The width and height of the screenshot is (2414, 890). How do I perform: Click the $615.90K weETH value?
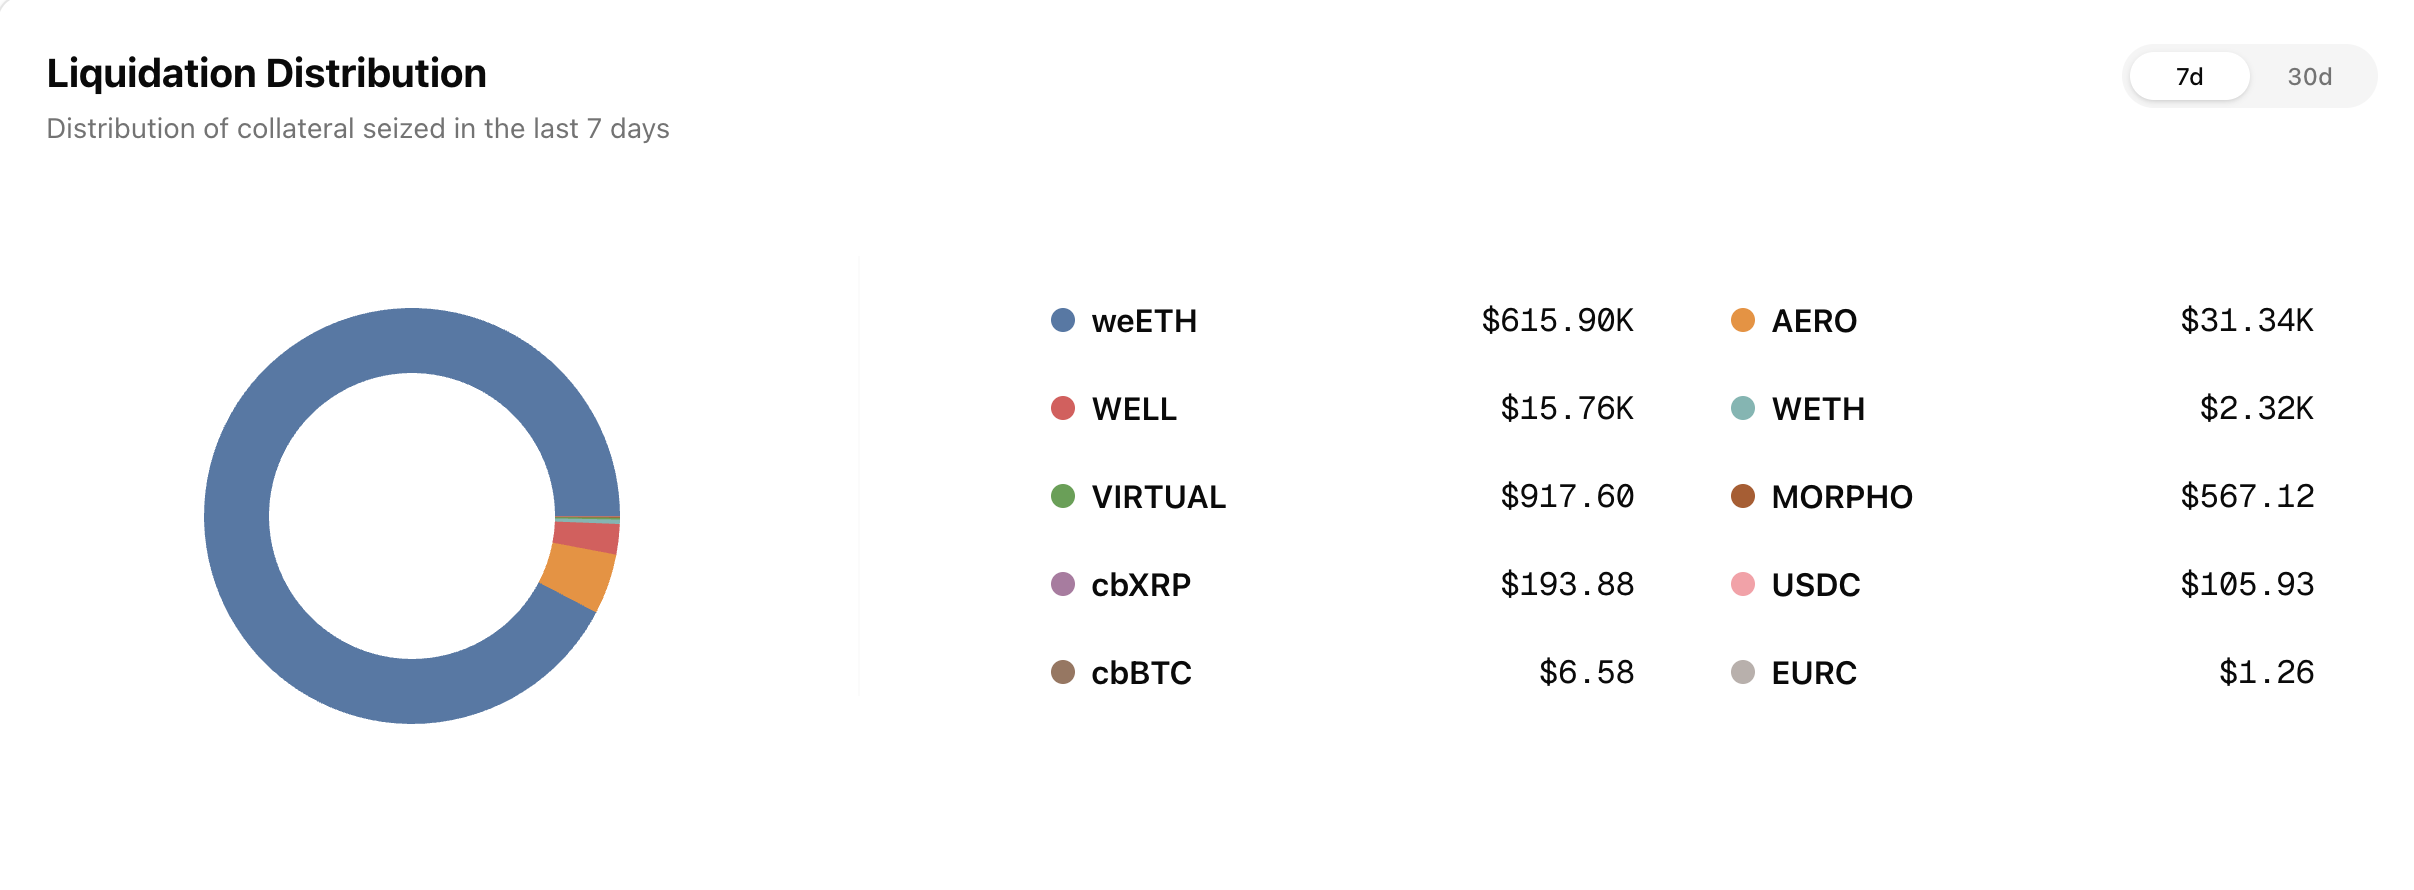[1557, 321]
